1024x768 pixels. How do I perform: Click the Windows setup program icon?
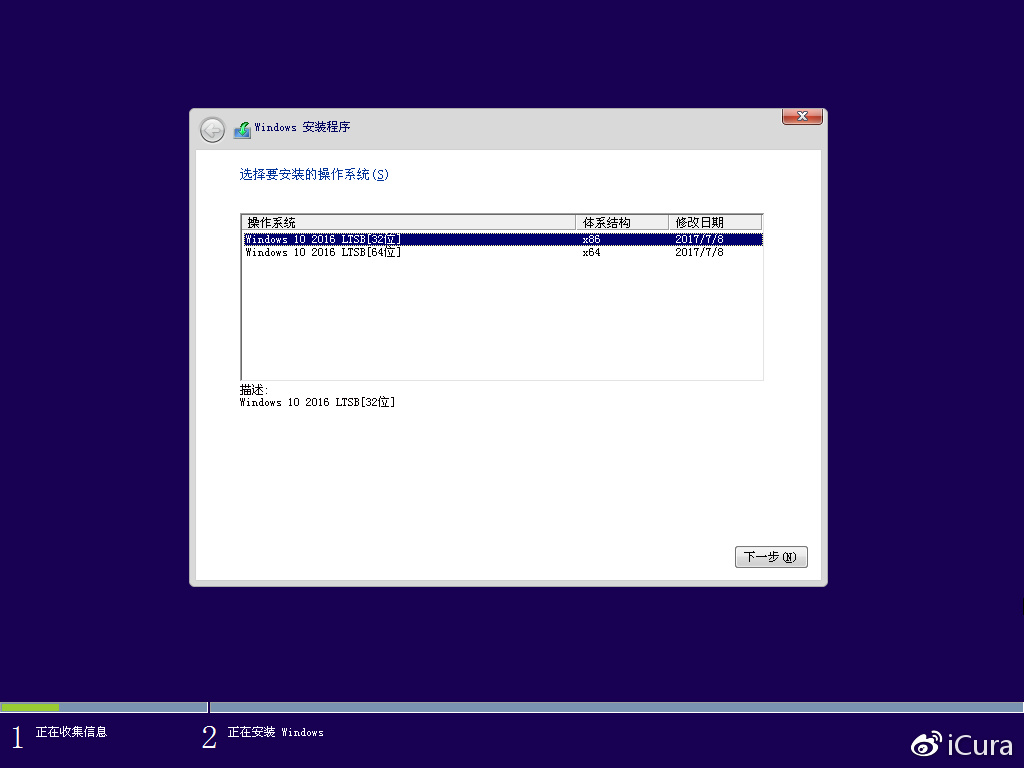(242, 129)
